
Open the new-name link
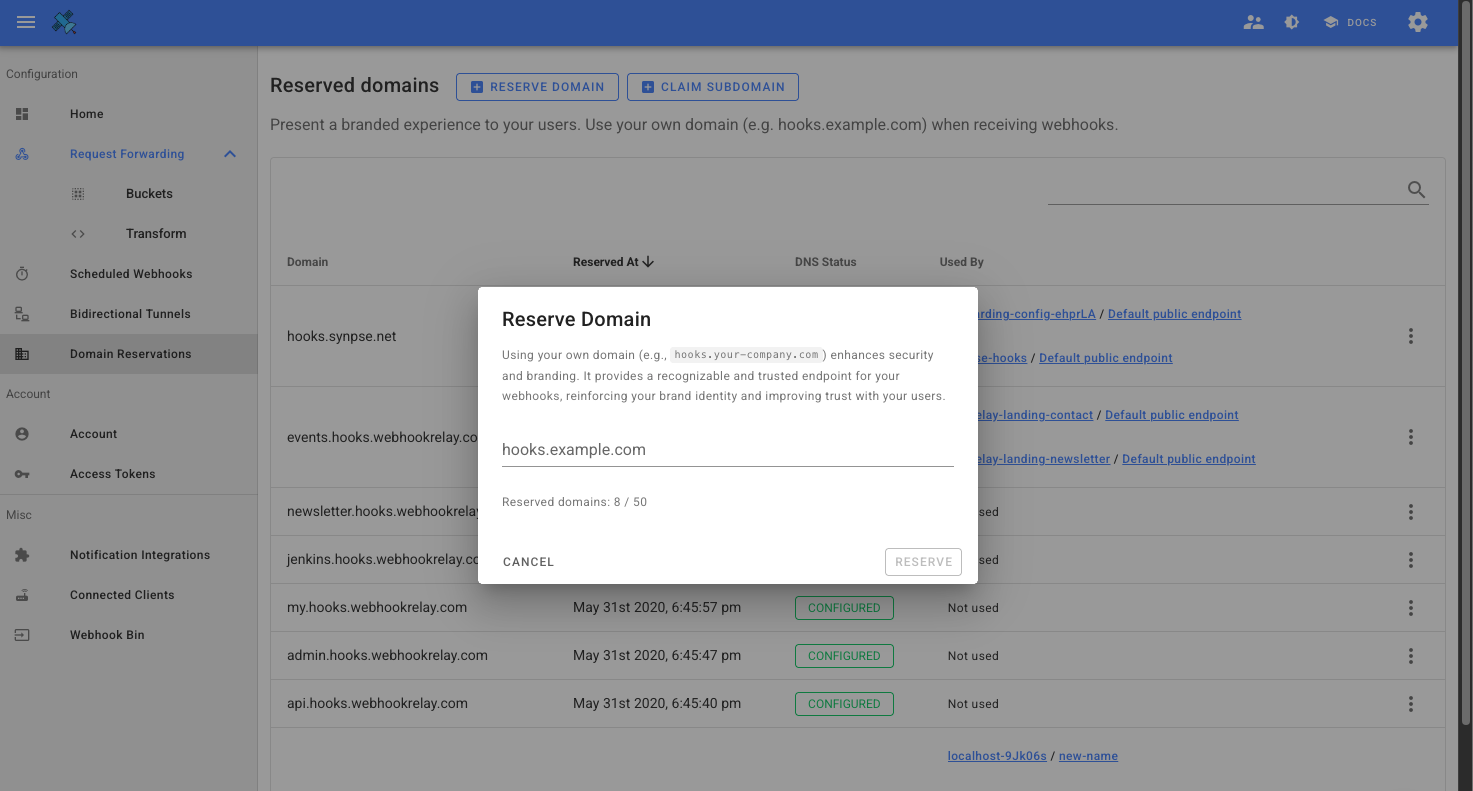pyautogui.click(x=1088, y=755)
